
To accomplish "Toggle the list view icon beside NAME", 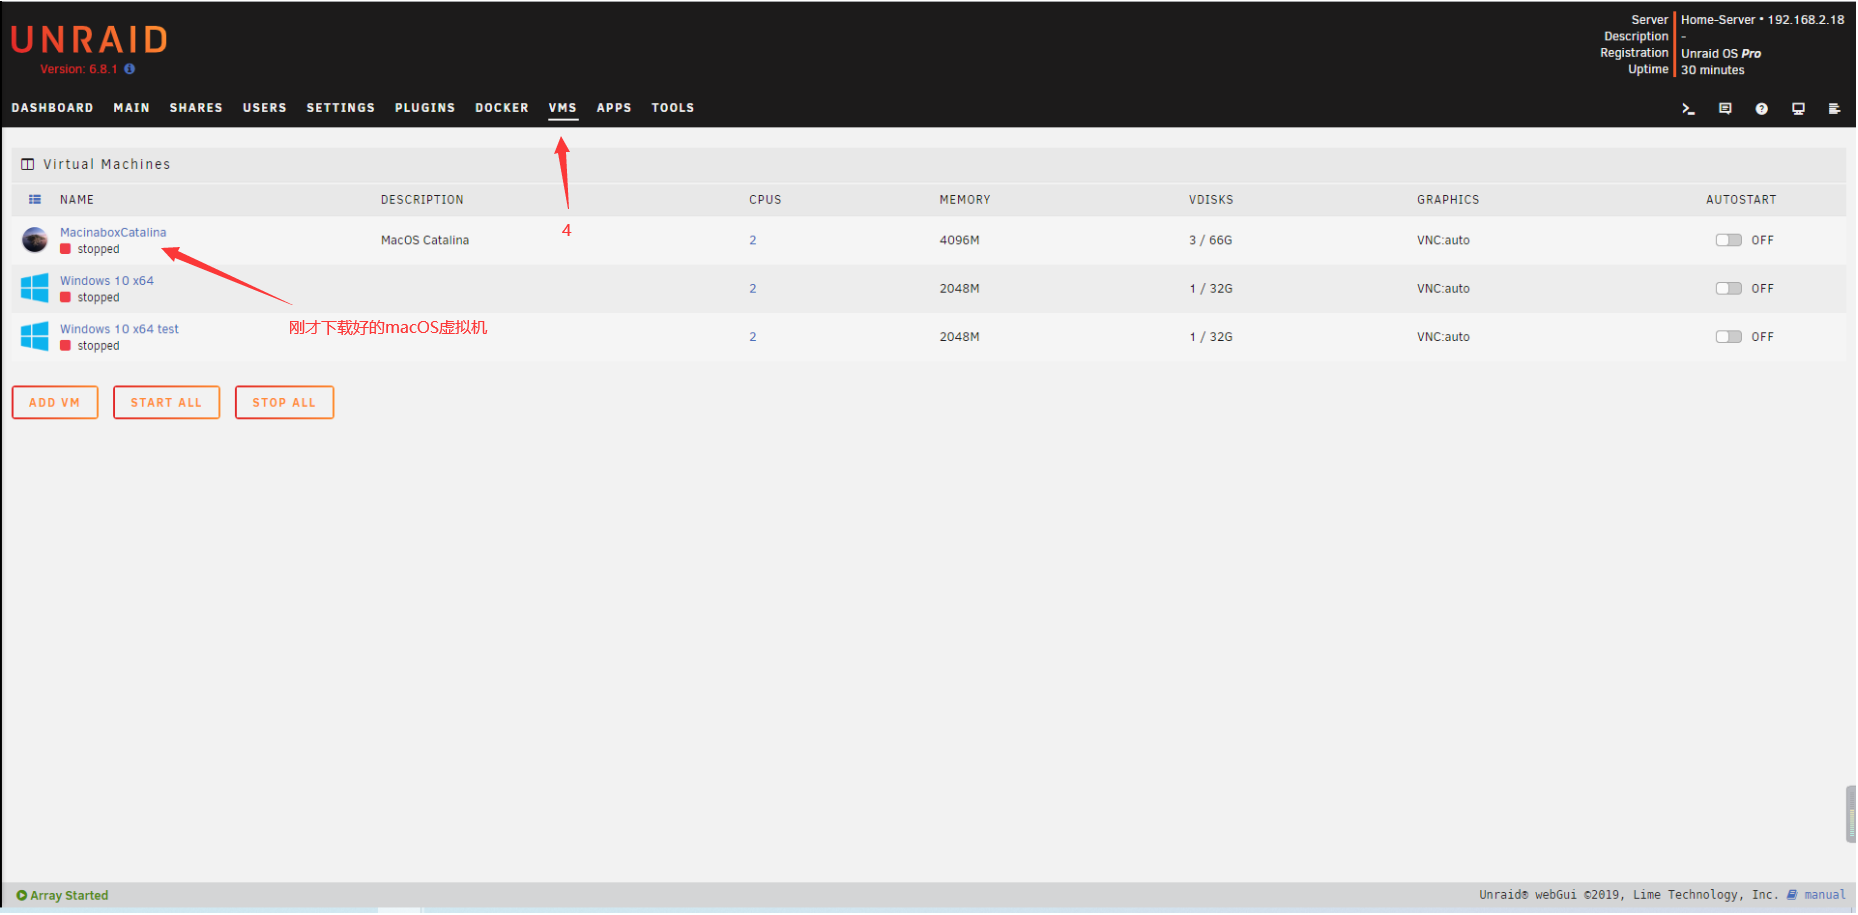I will click(x=35, y=200).
